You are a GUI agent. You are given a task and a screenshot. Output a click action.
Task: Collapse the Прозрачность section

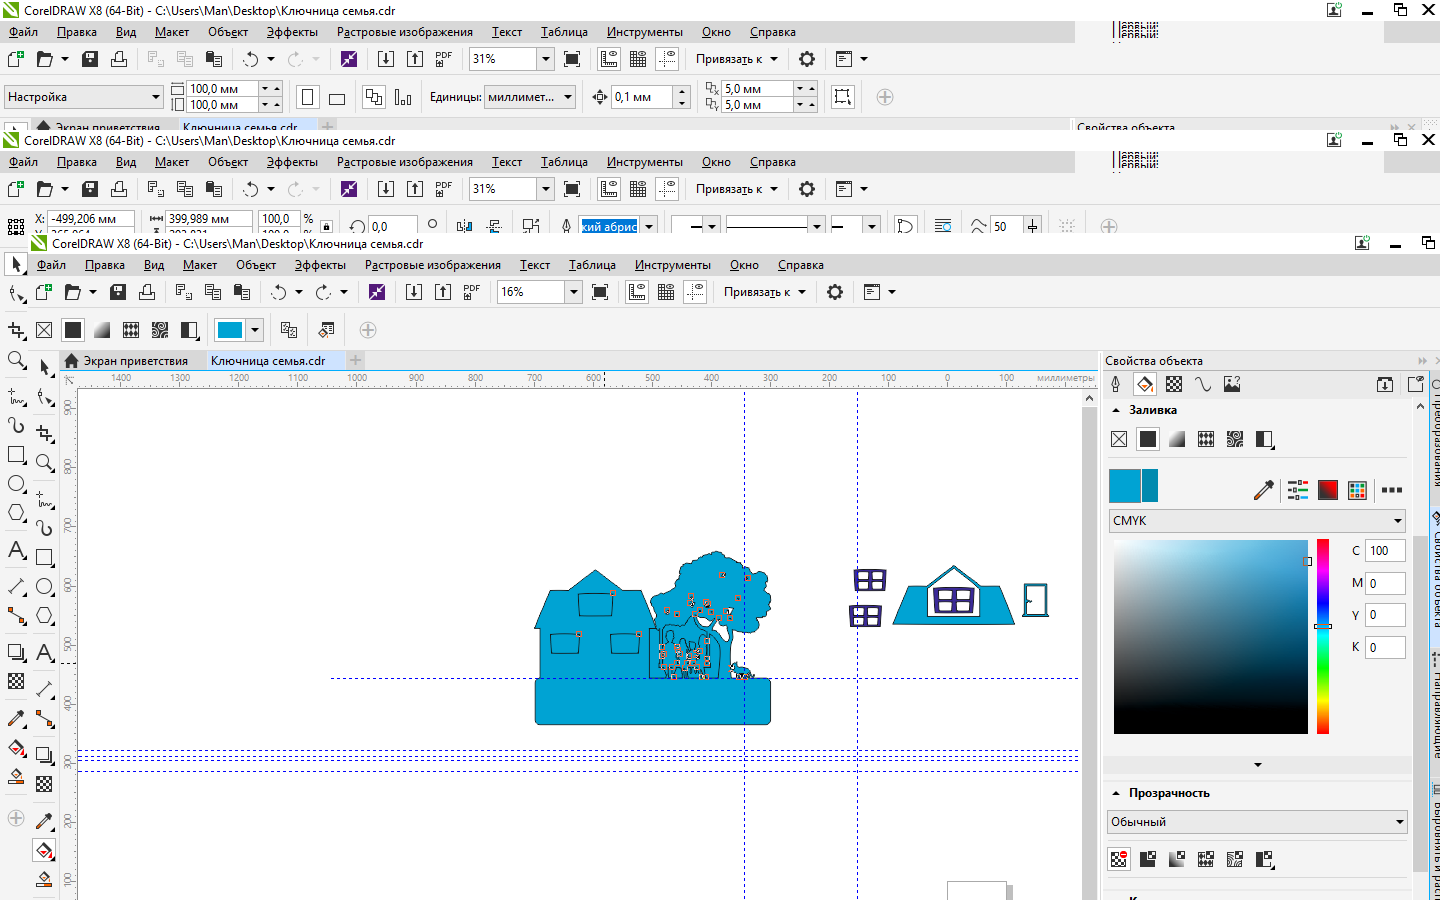tap(1116, 793)
